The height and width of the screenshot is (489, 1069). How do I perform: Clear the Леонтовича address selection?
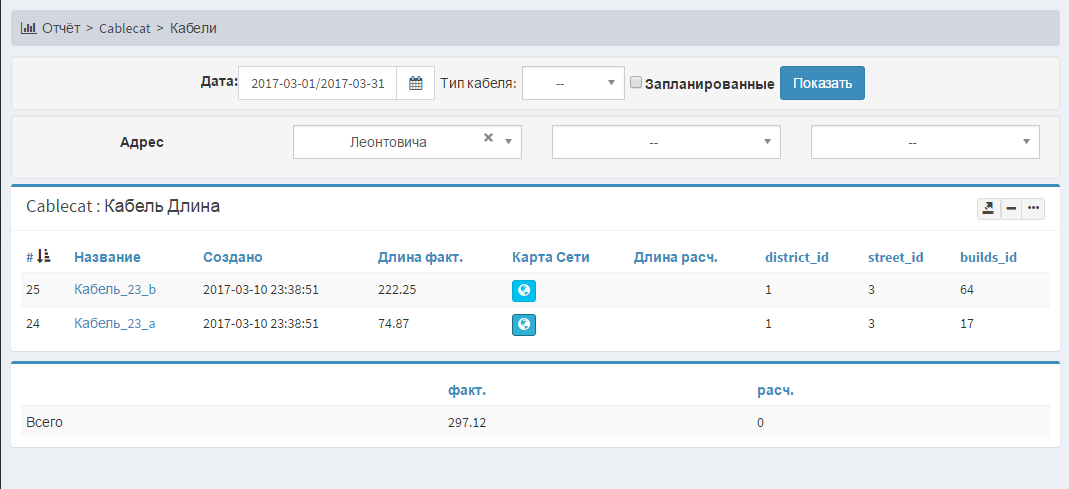click(x=488, y=139)
